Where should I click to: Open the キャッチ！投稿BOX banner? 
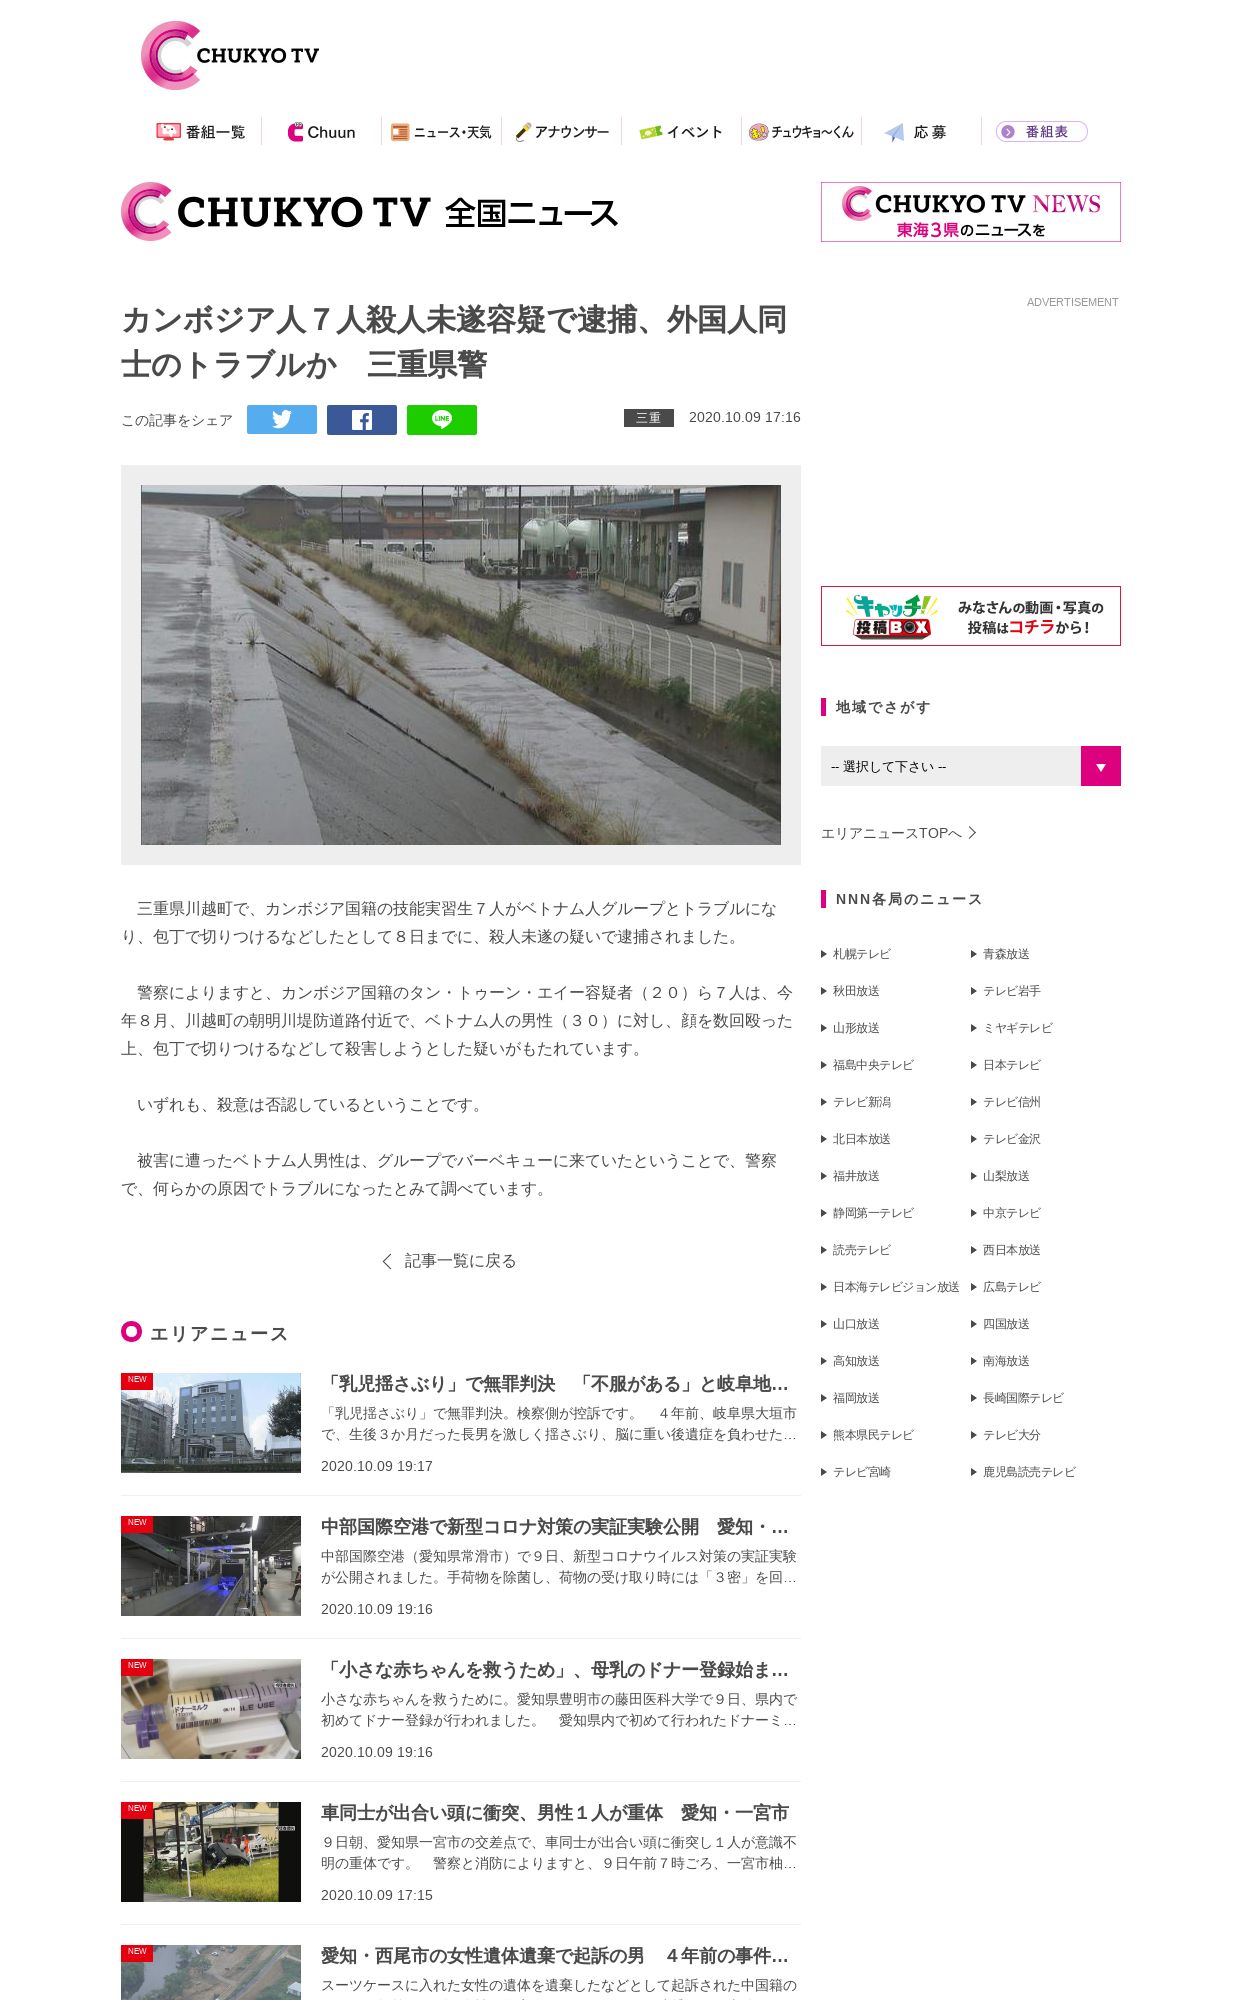coord(970,616)
